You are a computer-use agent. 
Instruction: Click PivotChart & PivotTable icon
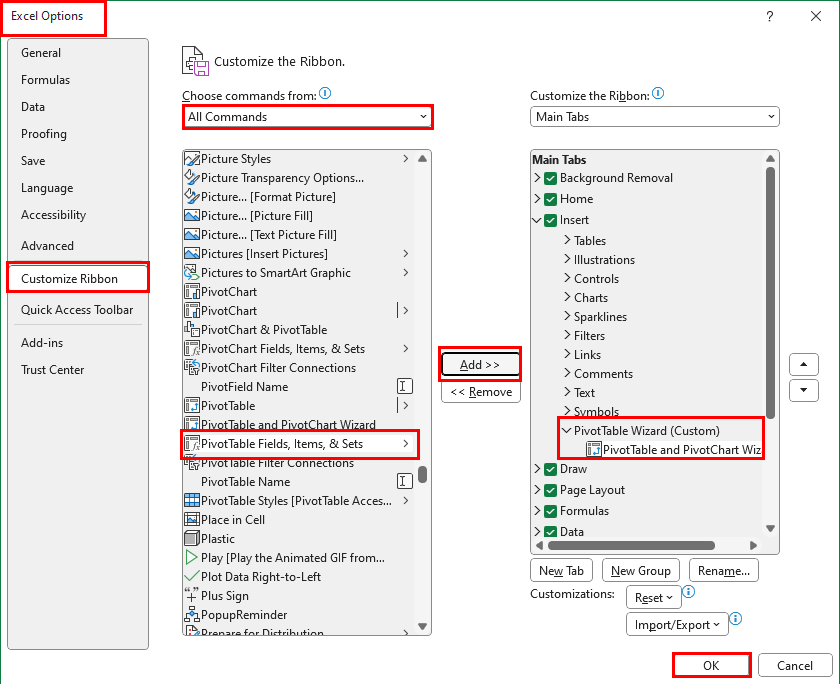192,330
